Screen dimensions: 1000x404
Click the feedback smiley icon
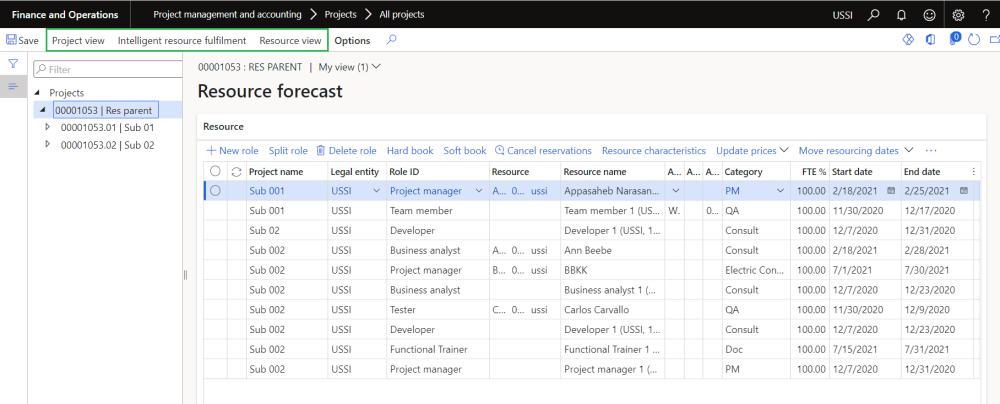point(931,15)
